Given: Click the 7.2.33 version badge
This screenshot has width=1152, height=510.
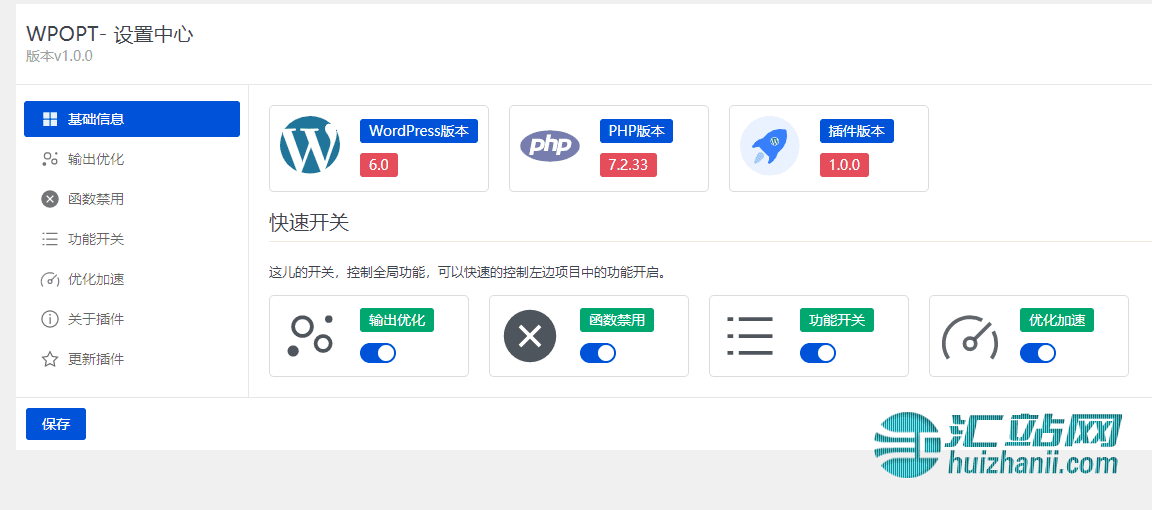Looking at the screenshot, I should [x=628, y=165].
